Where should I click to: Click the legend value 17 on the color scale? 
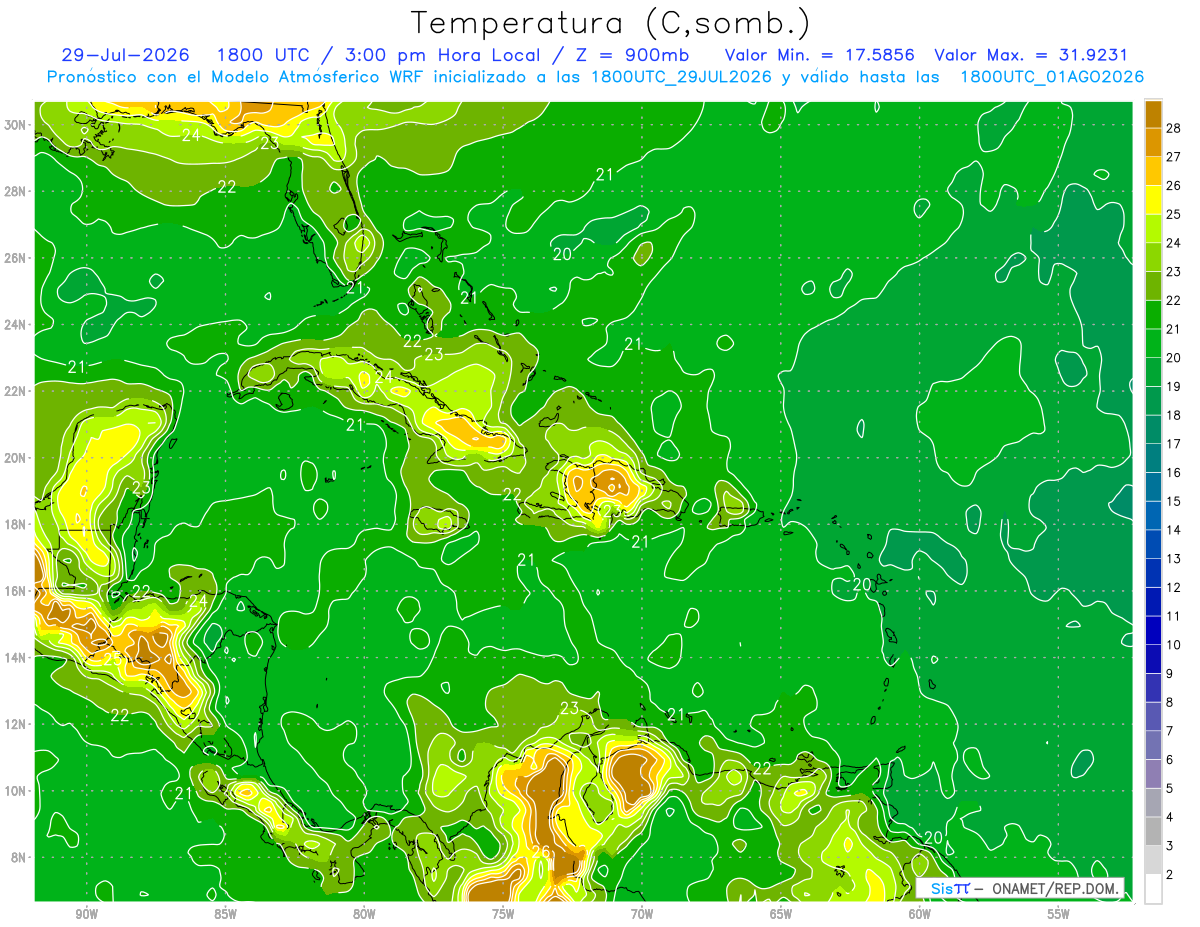(1174, 444)
